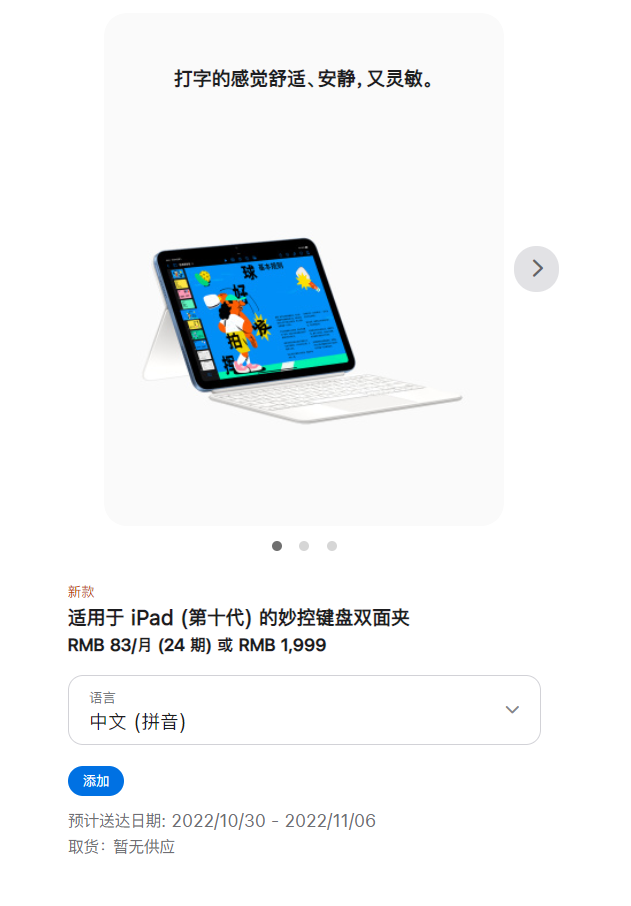
Task: Click the iPad screen in the product photo
Action: tap(258, 313)
